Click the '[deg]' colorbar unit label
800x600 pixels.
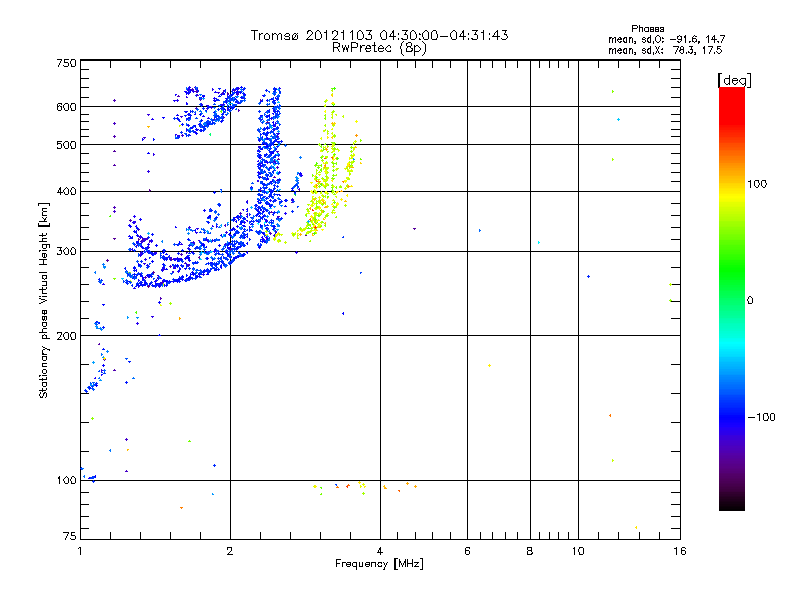(x=734, y=80)
